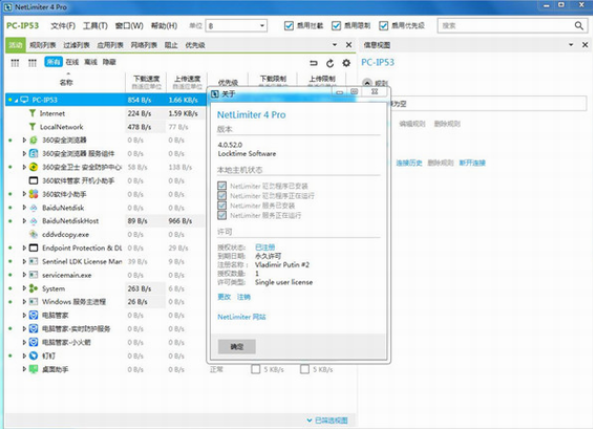Click the Internet filter funnel icon
This screenshot has width=593, height=429.
pyautogui.click(x=33, y=113)
